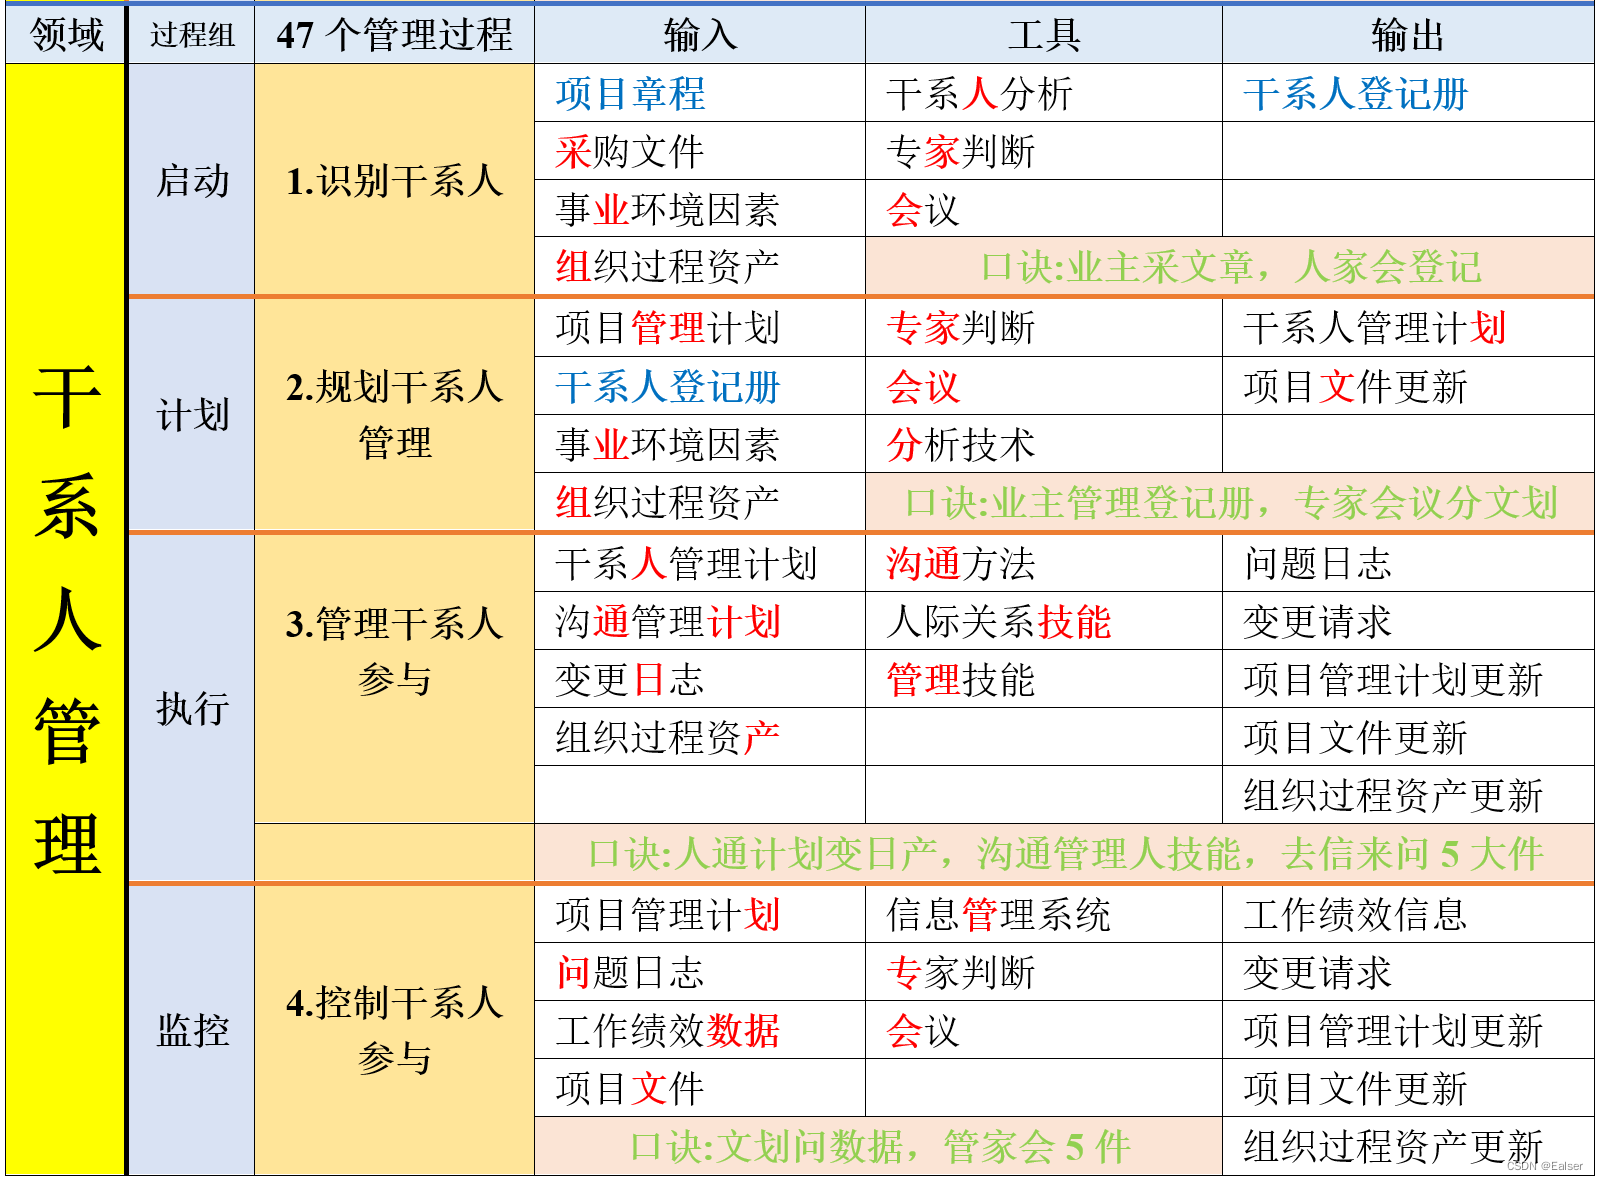Viewport: 1598px width, 1180px height.
Task: Click the 输出 column header
Action: [x=1408, y=35]
